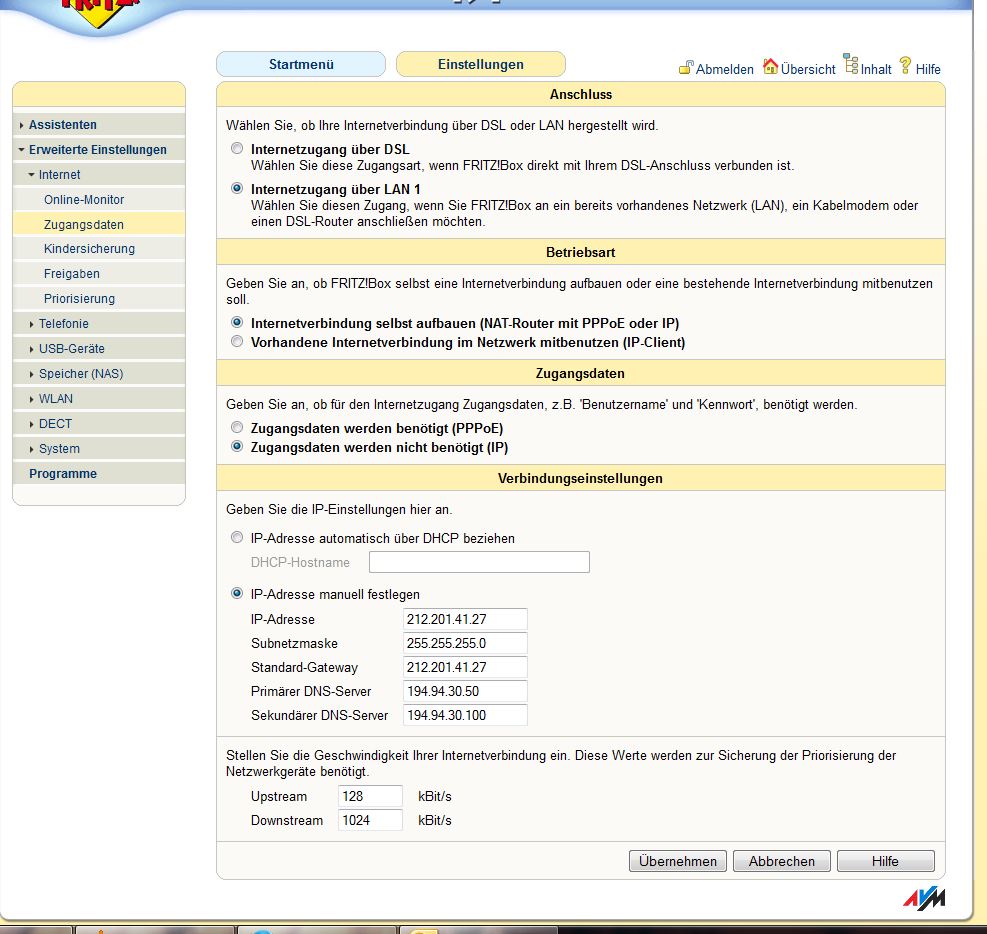This screenshot has height=934, width=987.
Task: Click the Primärer DNS-Server field
Action: point(465,691)
